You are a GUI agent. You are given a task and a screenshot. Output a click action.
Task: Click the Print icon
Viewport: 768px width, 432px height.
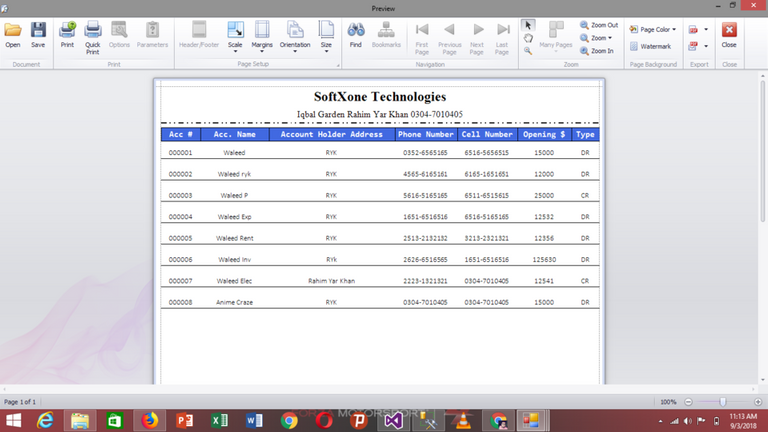67,34
